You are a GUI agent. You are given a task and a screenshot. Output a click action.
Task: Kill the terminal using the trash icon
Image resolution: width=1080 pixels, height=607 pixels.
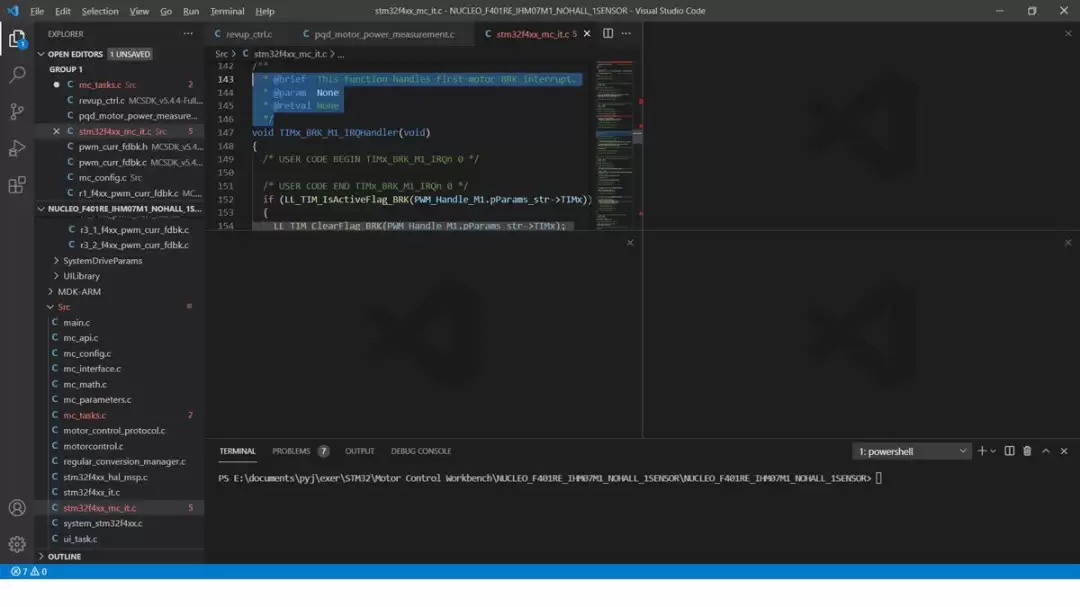pyautogui.click(x=1028, y=451)
